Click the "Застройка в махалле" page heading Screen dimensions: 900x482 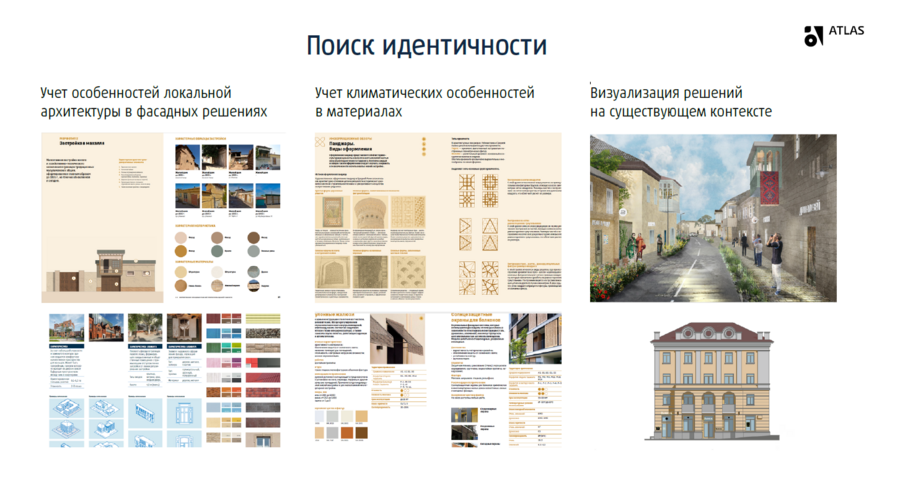[82, 143]
